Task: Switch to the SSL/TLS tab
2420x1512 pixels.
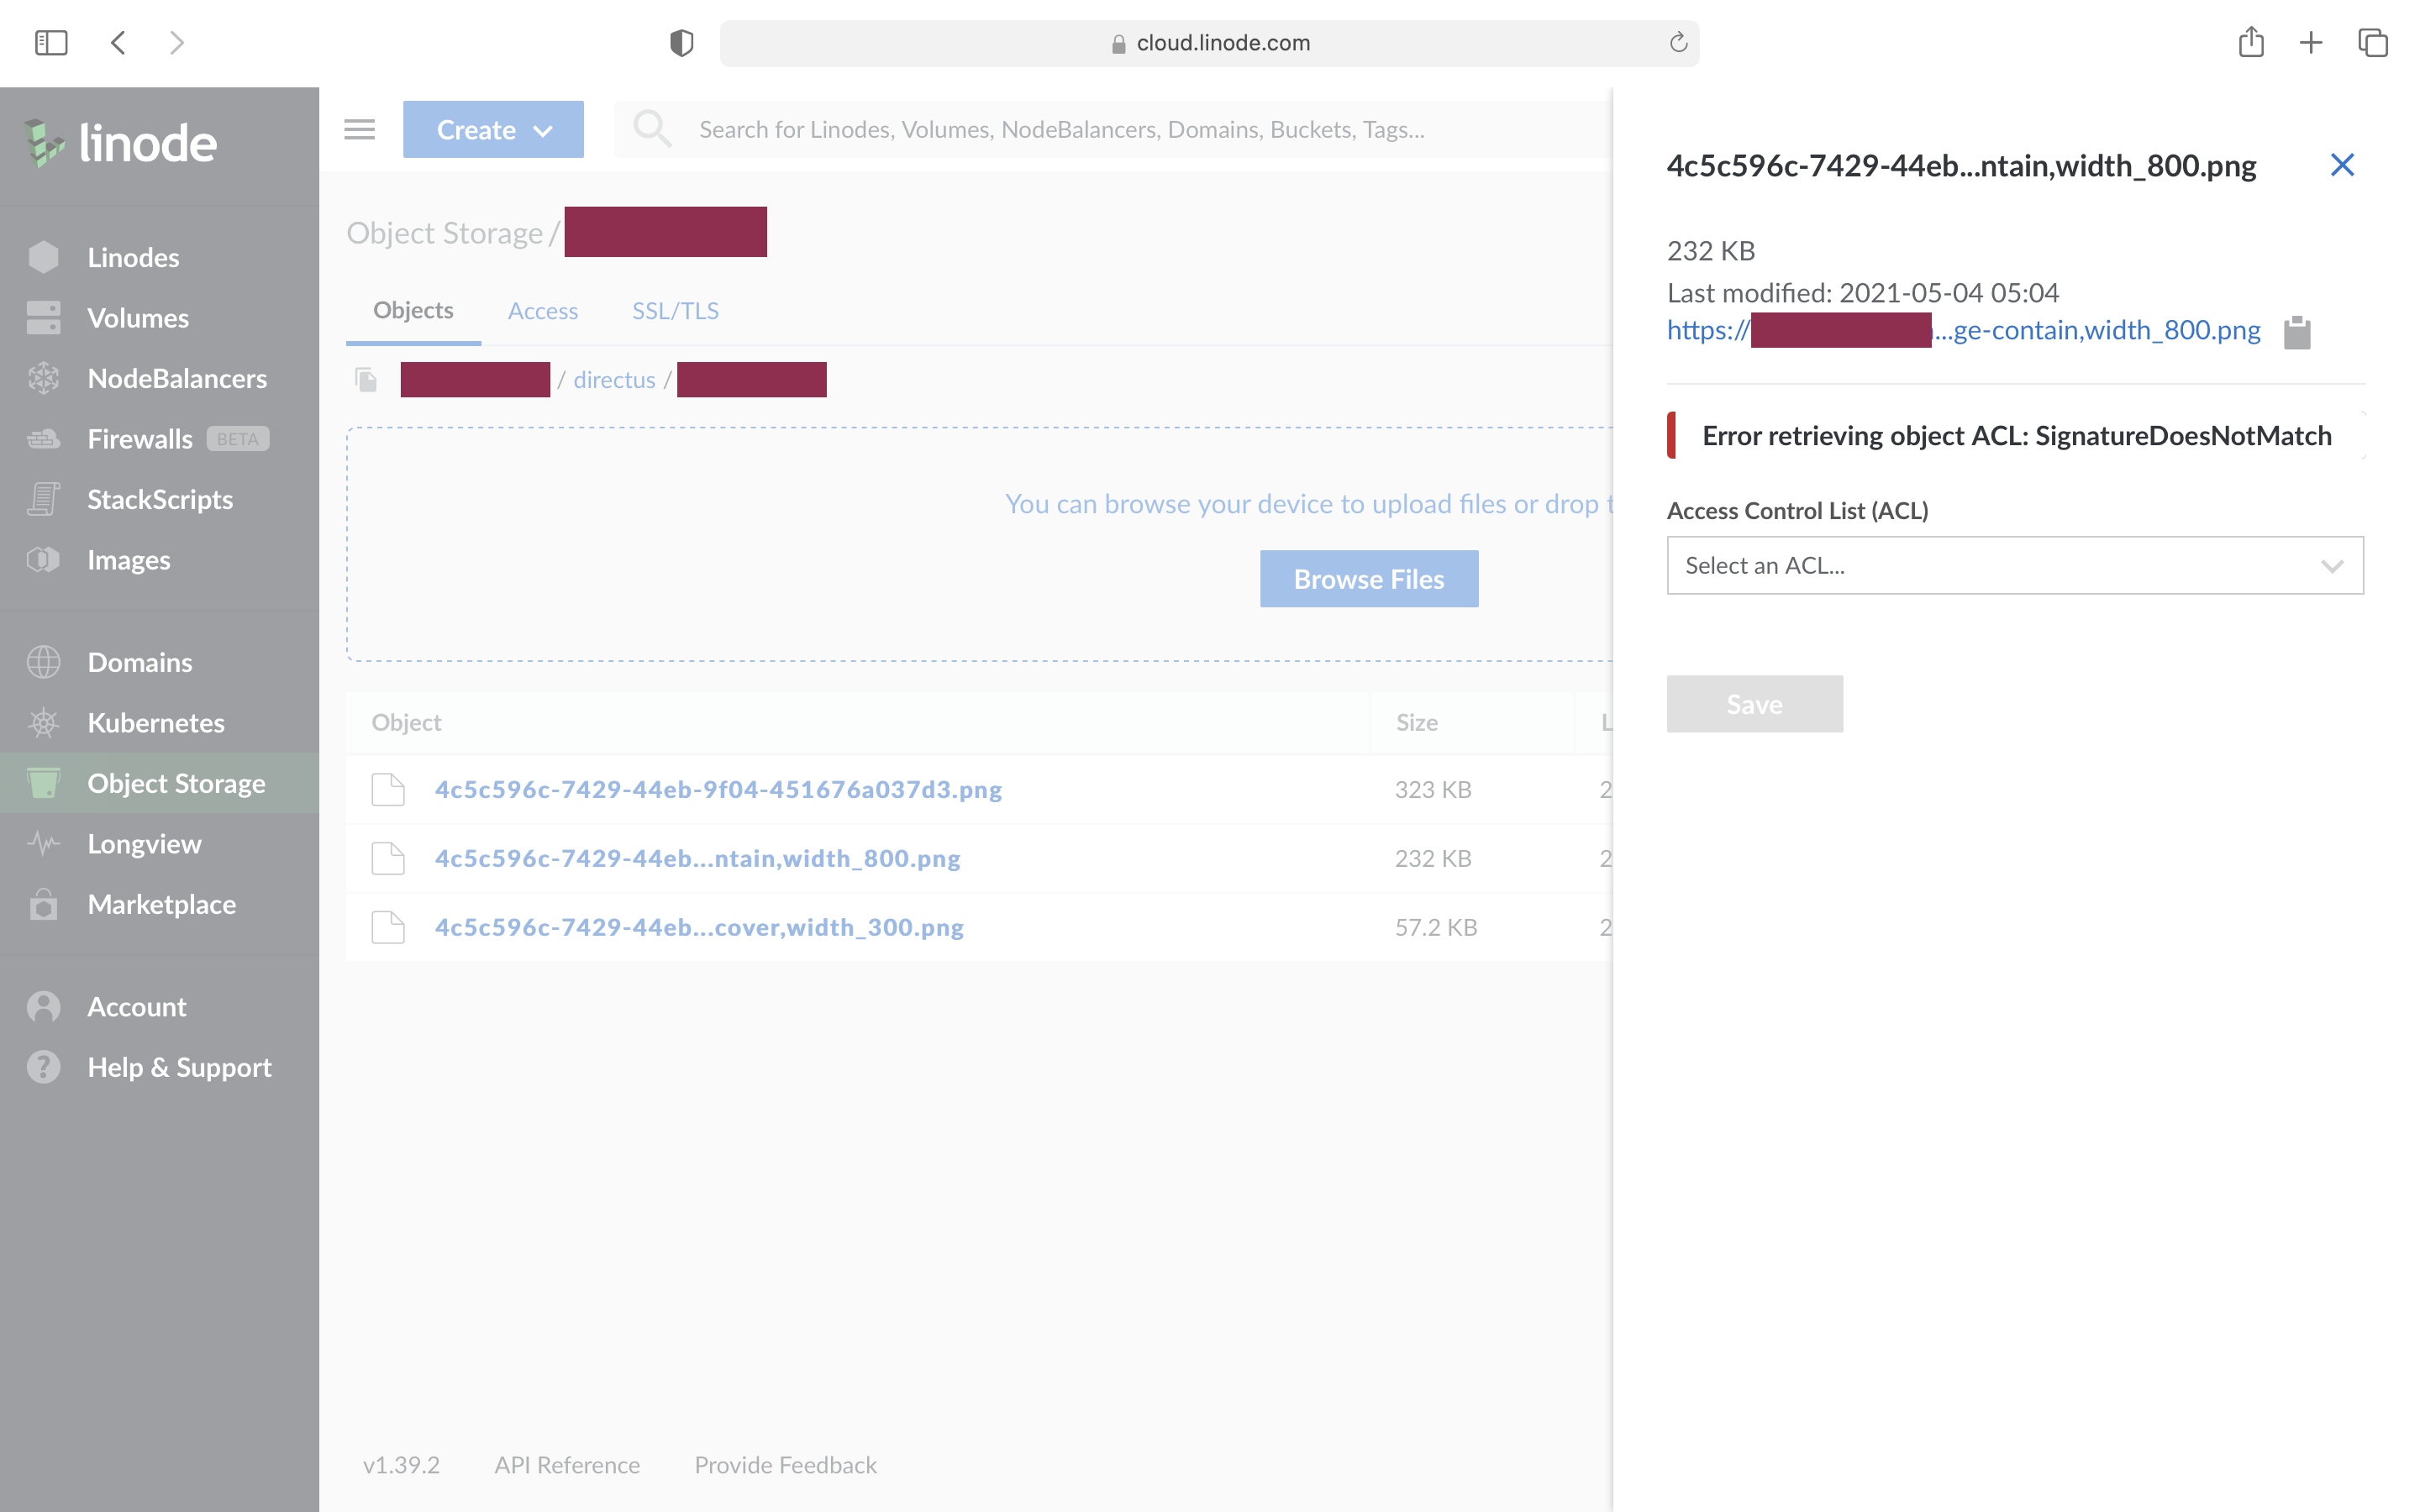Action: tap(675, 311)
